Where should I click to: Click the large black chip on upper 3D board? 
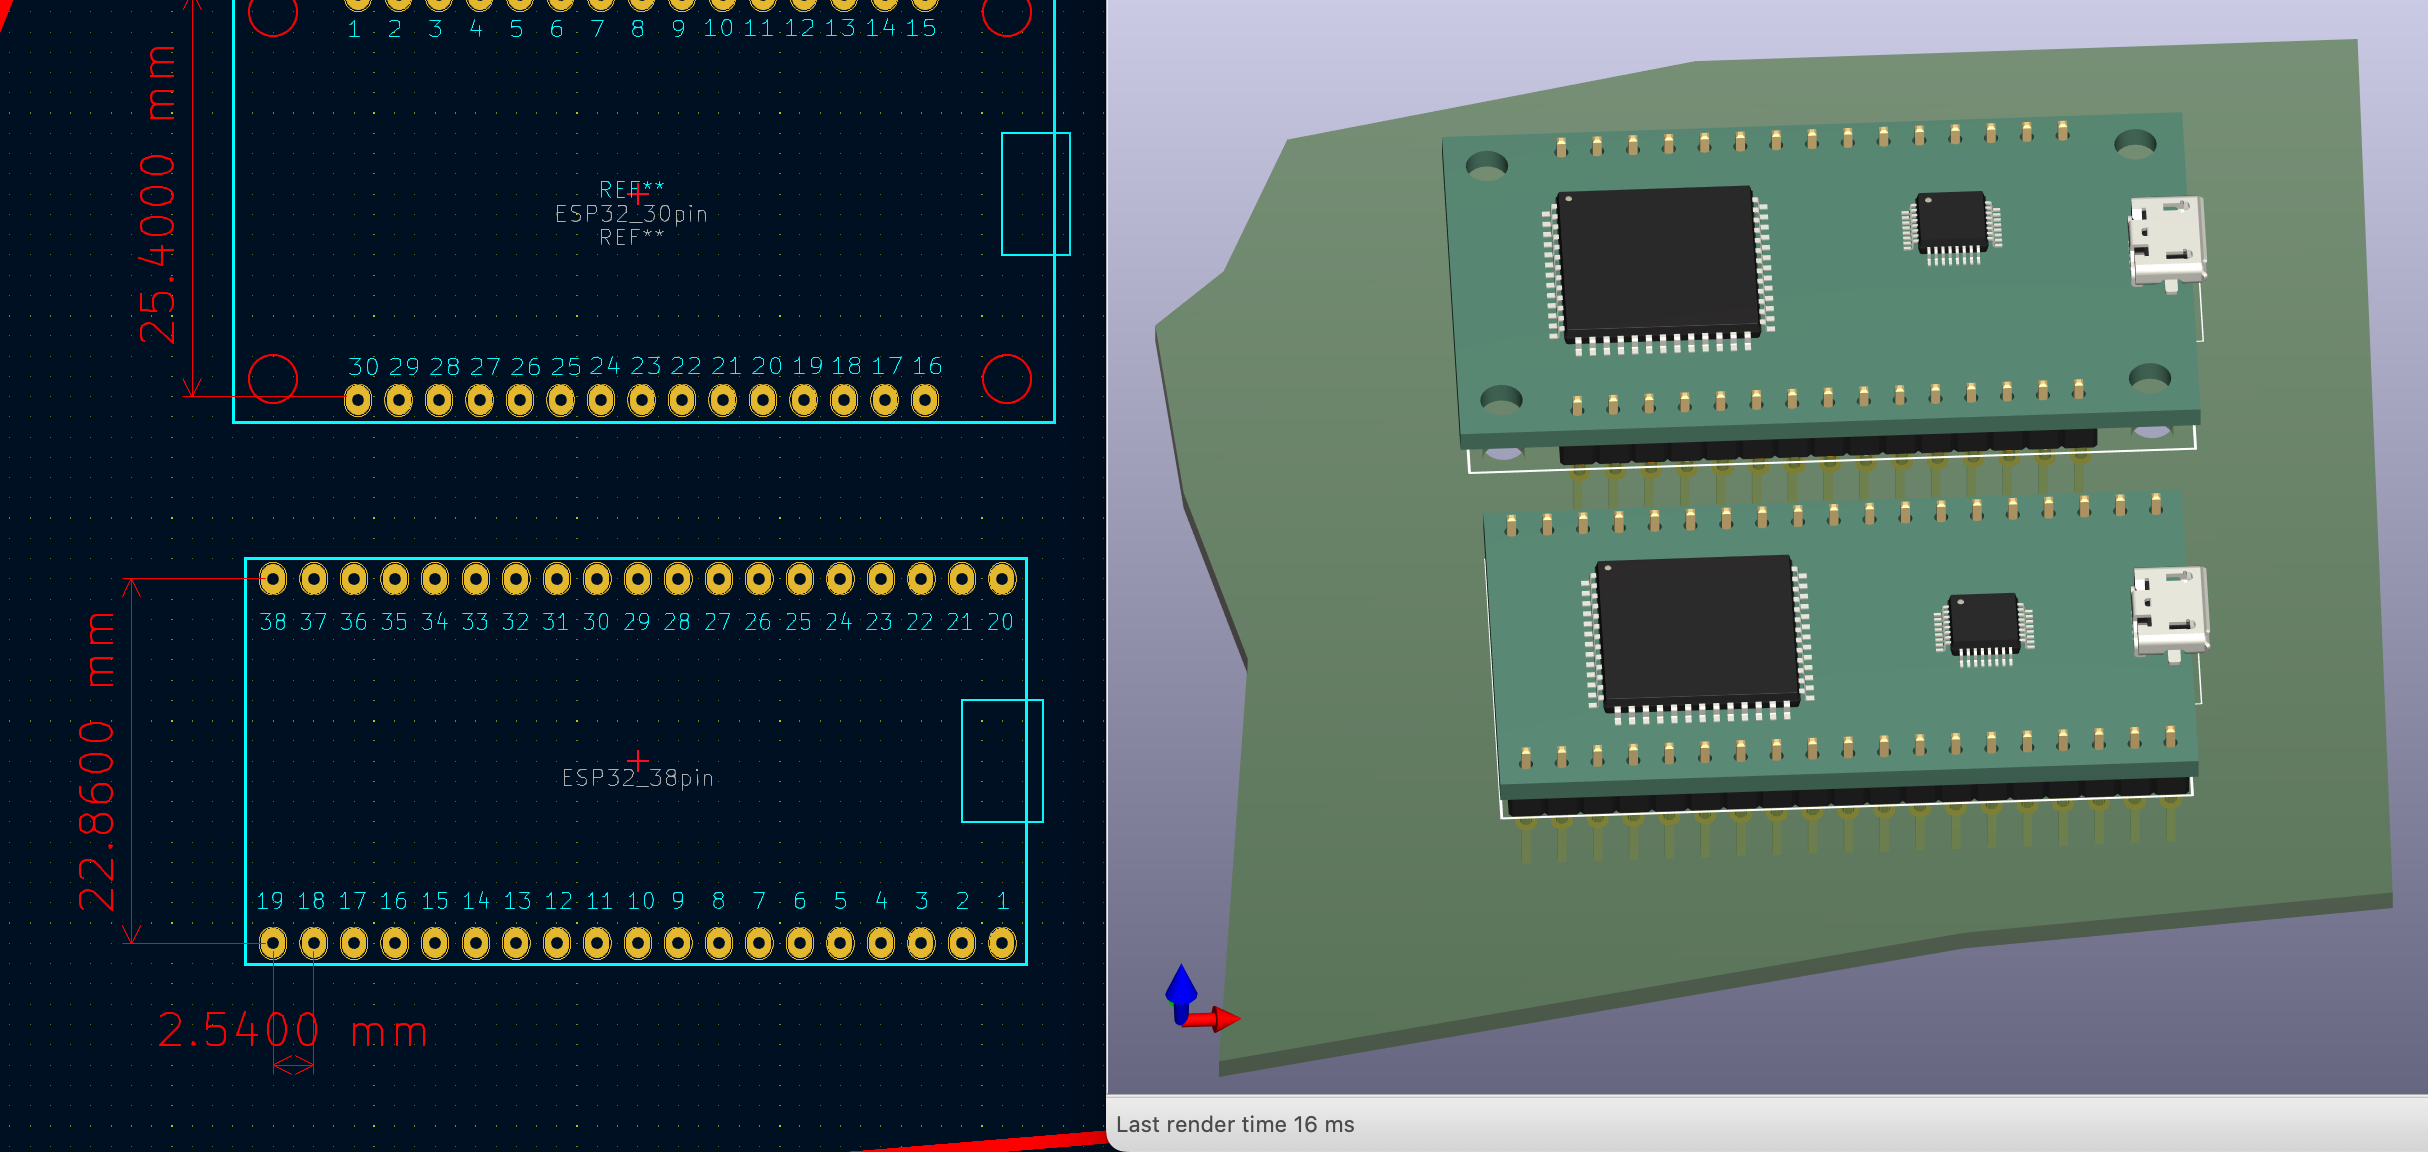pos(1658,264)
